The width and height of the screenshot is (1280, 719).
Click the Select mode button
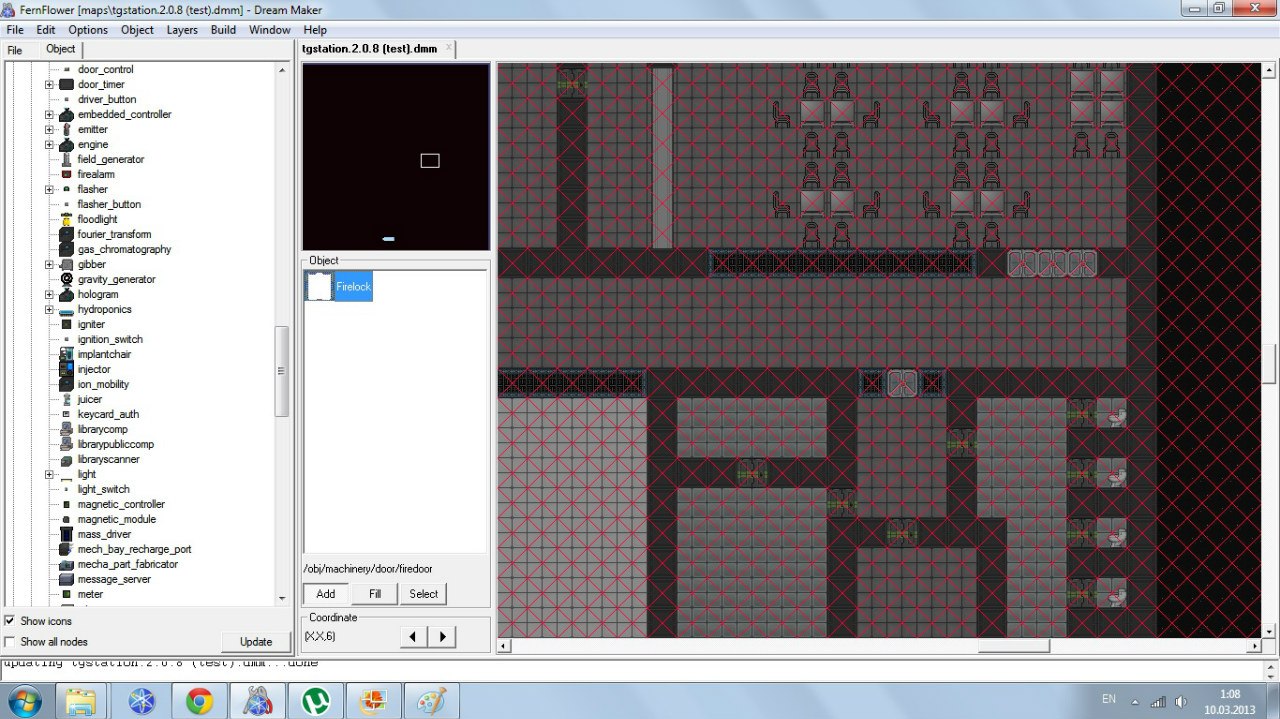tap(424, 594)
